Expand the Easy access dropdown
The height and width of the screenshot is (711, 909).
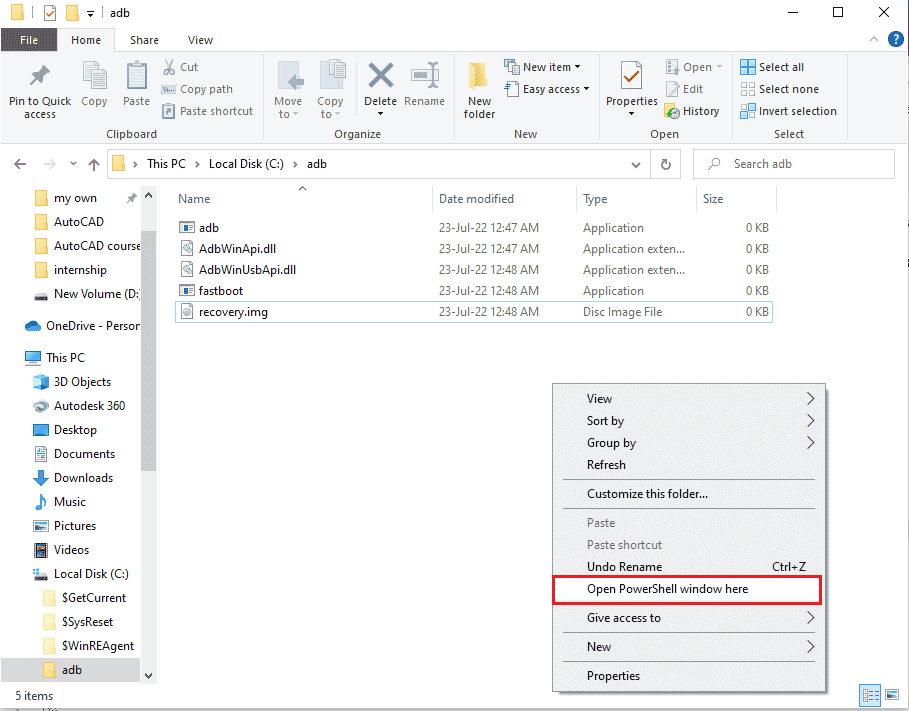coord(587,89)
